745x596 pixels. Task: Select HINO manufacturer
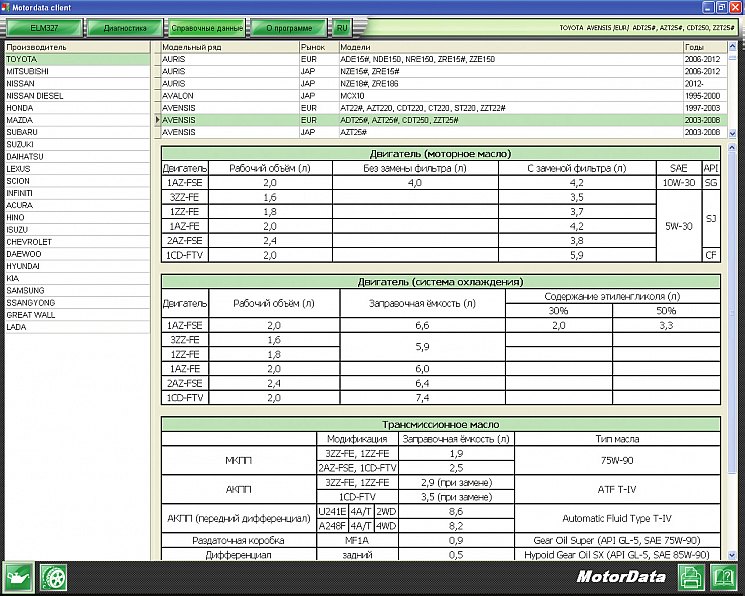point(77,218)
